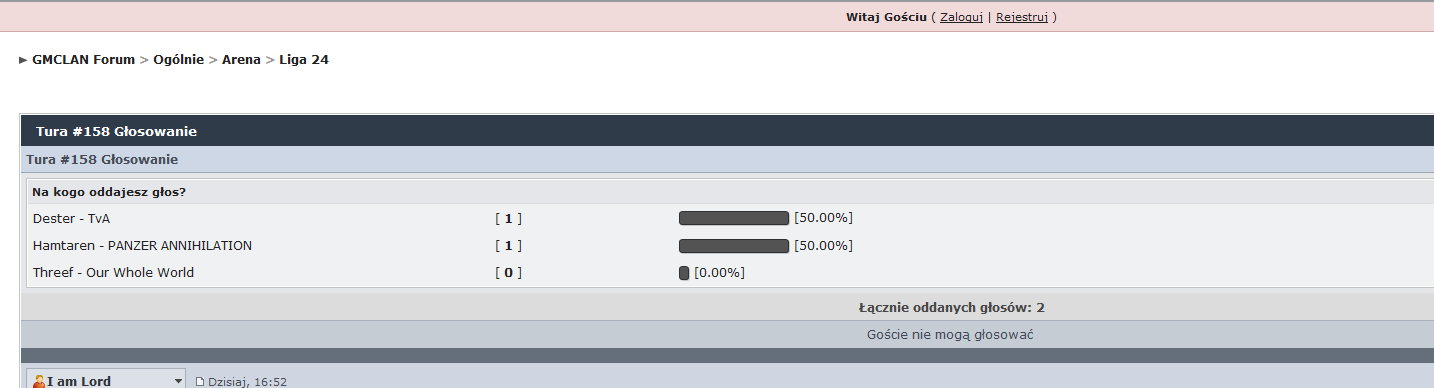Click the Goście nie mogą głosować notice
1434x388 pixels.
pyautogui.click(x=950, y=335)
